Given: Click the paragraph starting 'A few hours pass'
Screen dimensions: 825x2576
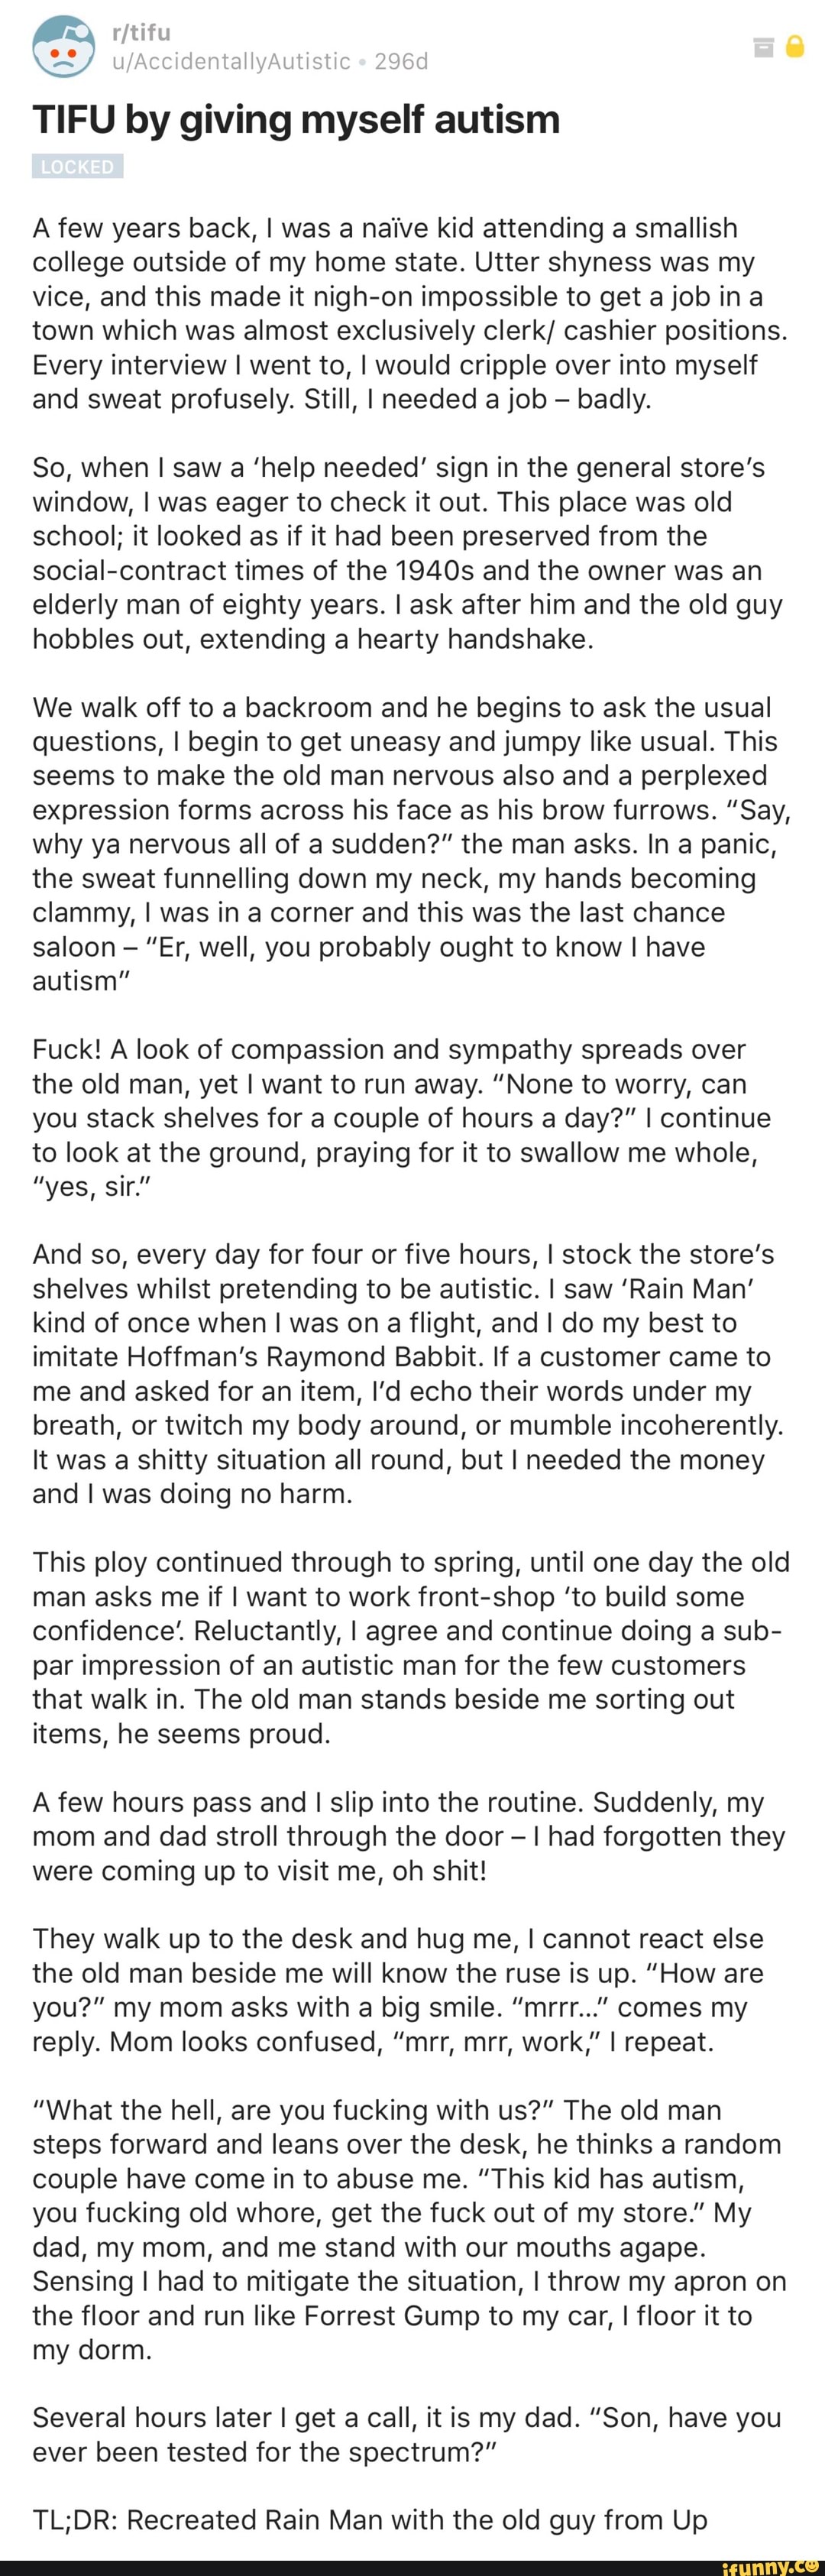Looking at the screenshot, I should 409,1836.
